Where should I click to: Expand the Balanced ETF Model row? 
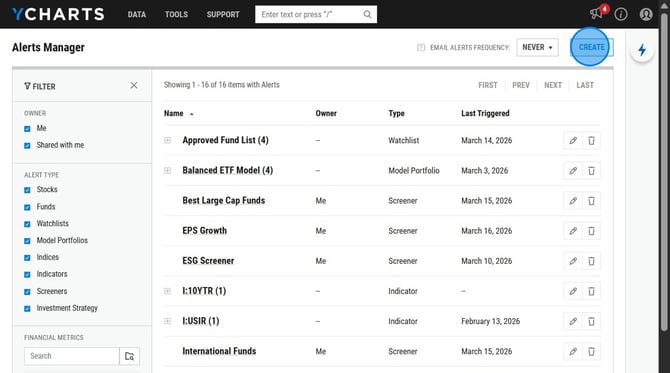tap(168, 170)
